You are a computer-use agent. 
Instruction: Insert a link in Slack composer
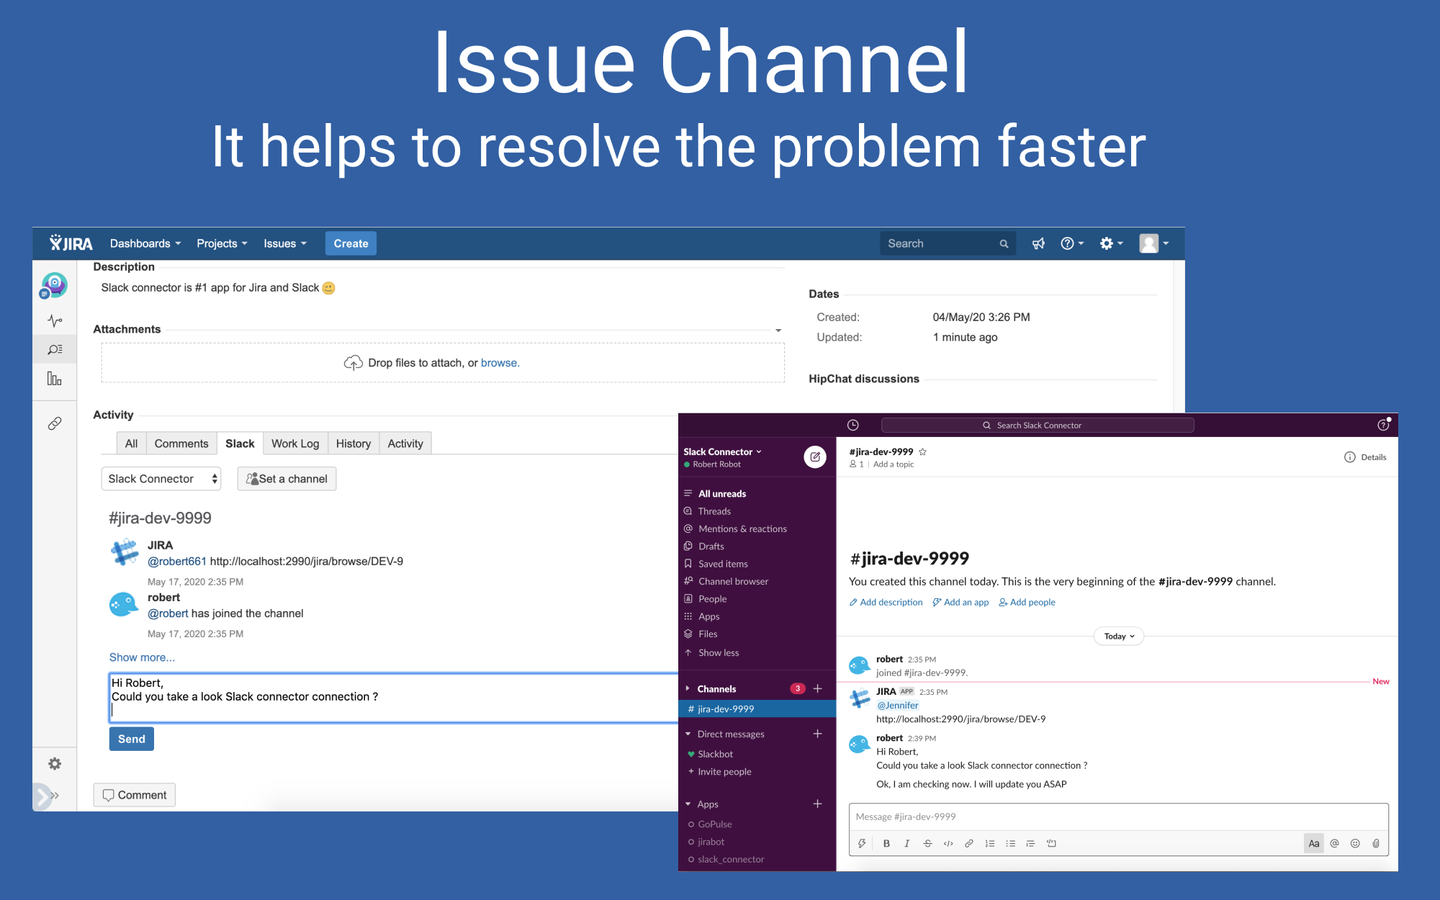pos(969,843)
